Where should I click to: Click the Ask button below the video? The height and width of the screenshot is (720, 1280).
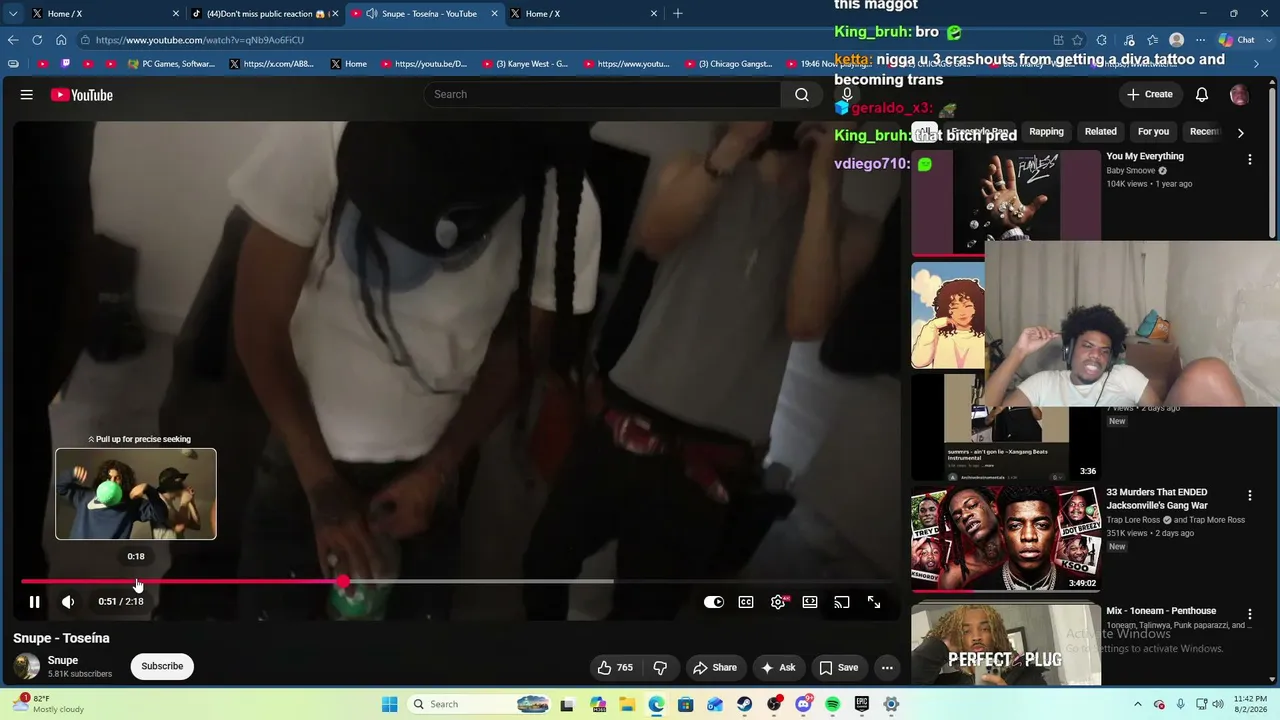(778, 667)
